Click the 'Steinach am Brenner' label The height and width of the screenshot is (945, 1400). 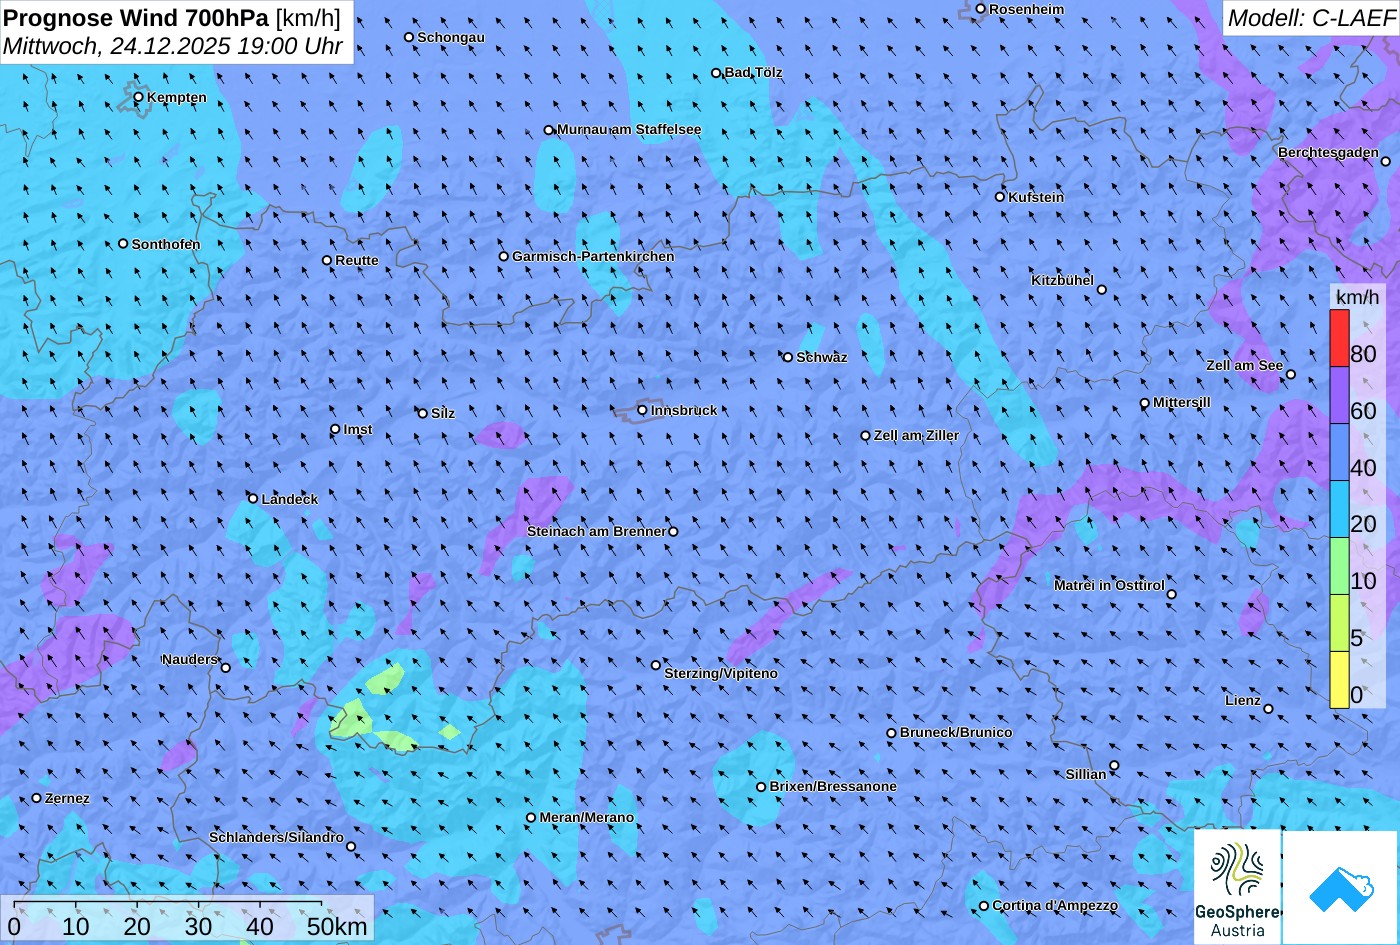click(596, 531)
